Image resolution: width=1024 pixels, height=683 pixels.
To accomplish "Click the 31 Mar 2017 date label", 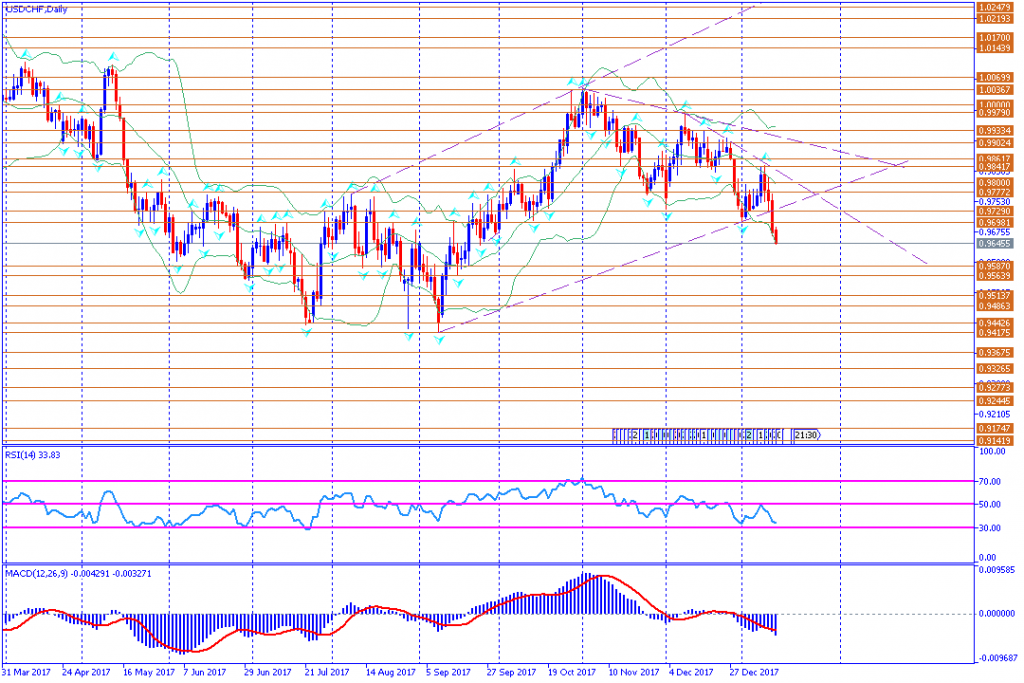I will tap(27, 674).
